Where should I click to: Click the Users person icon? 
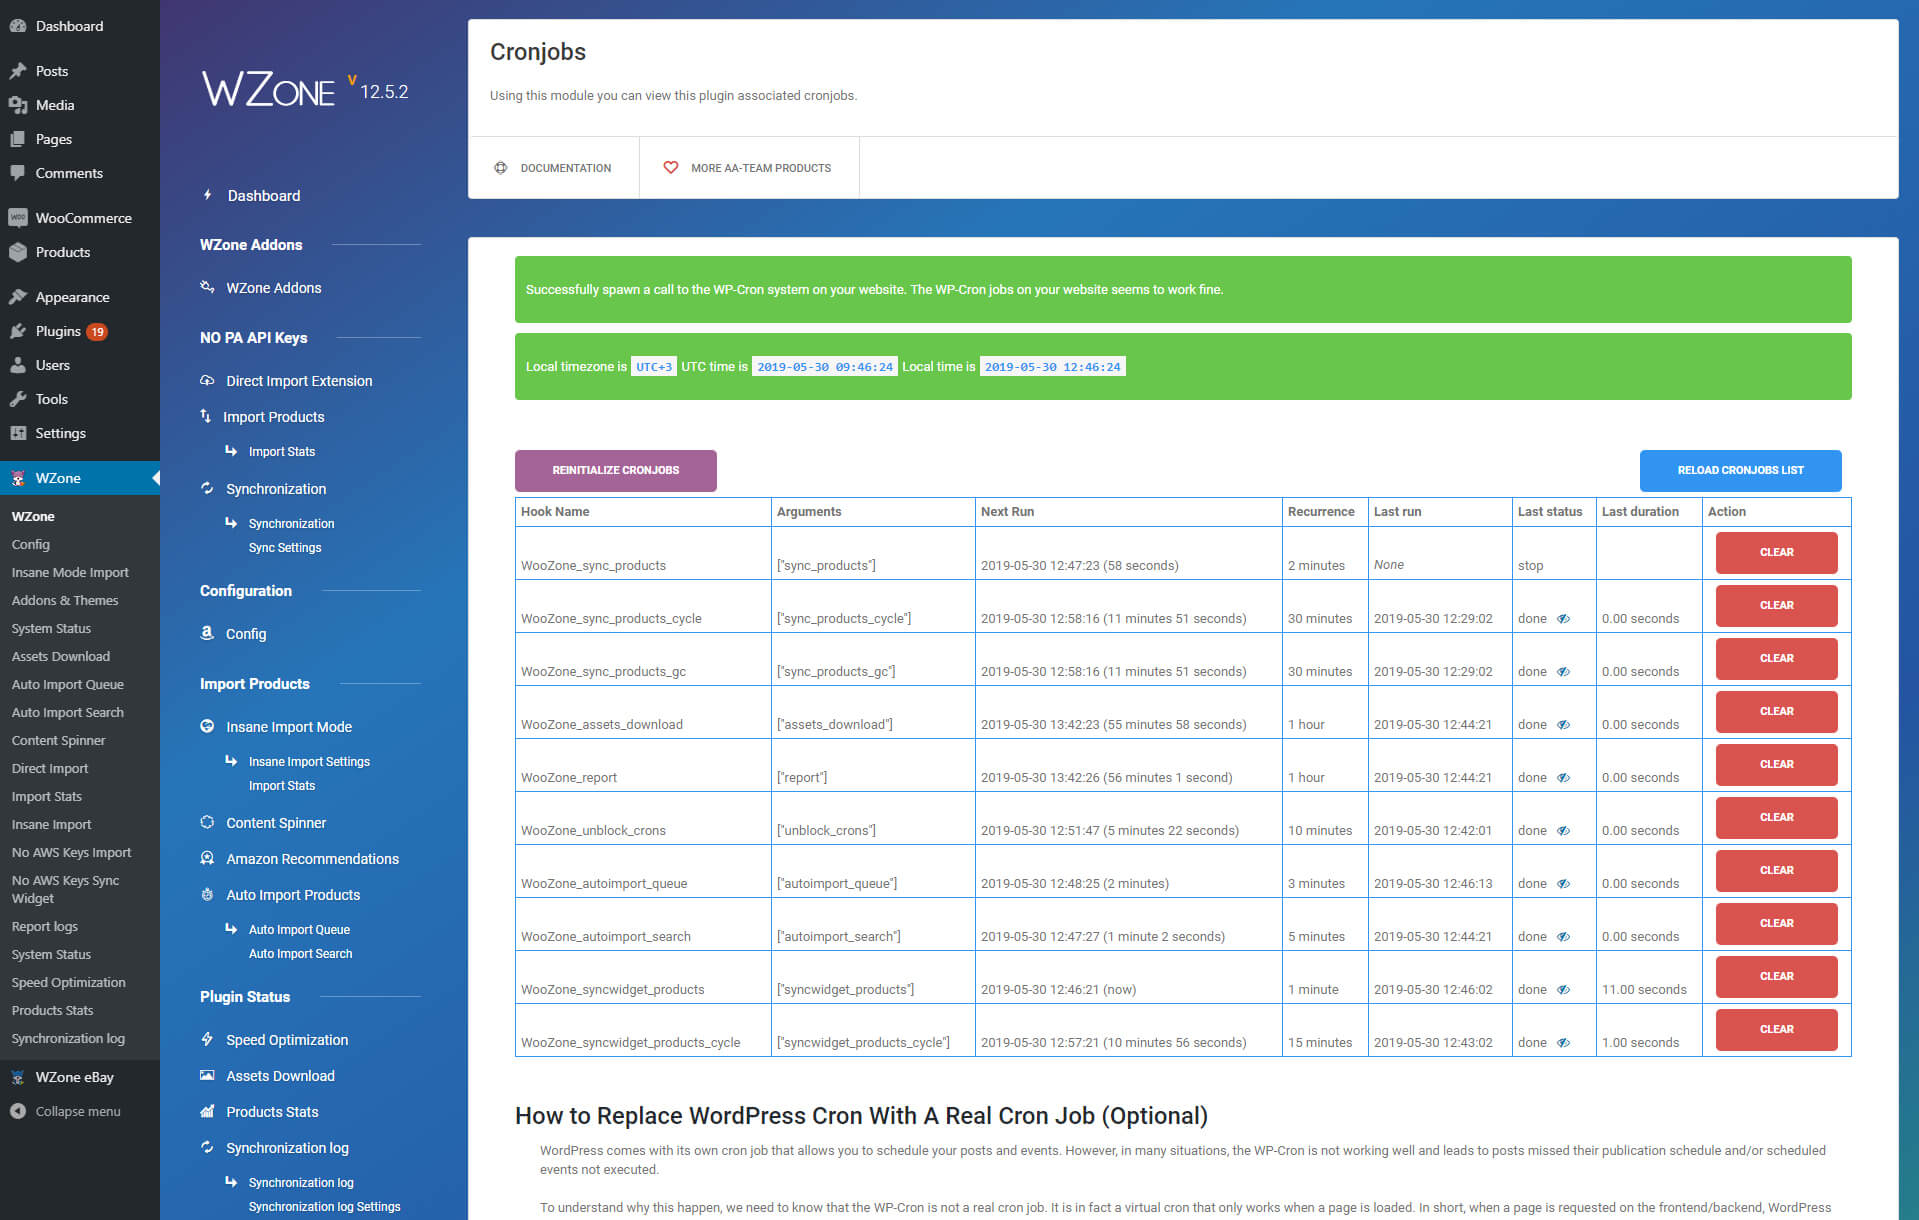coord(18,365)
